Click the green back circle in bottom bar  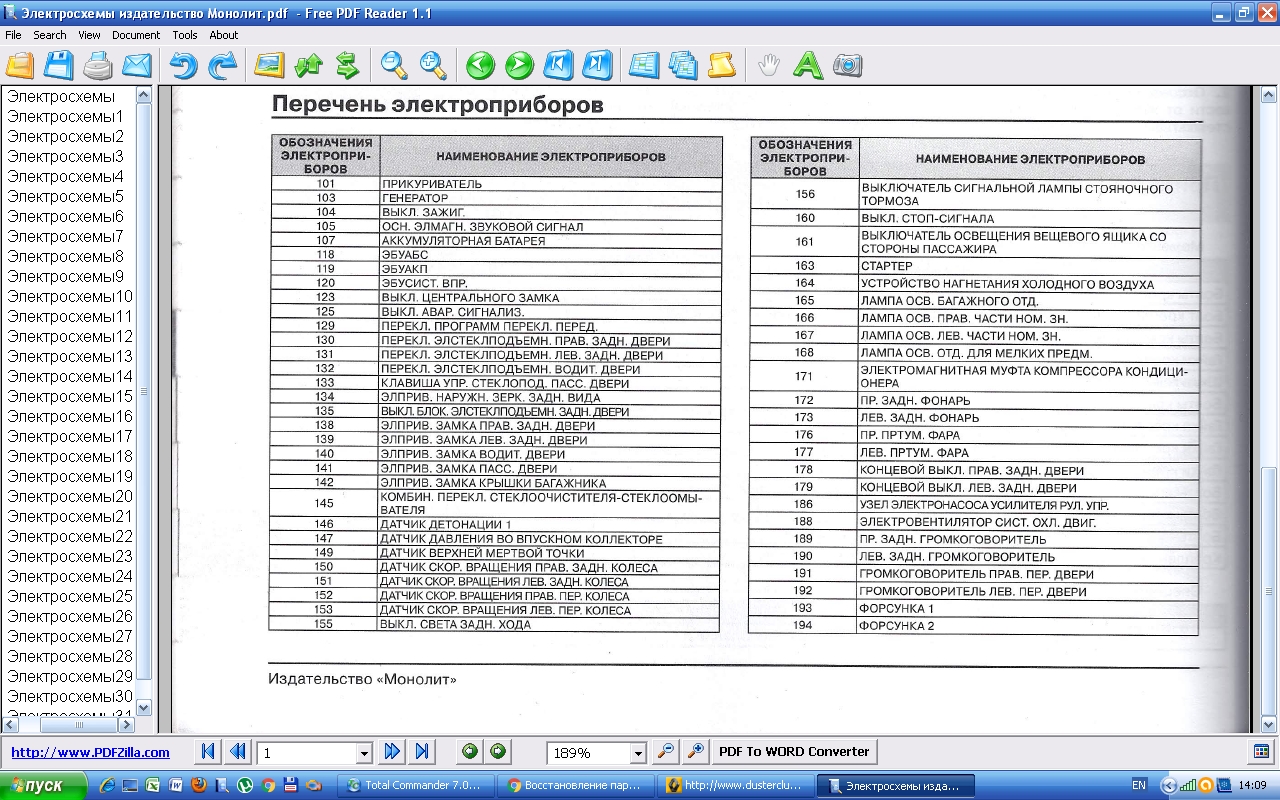point(469,752)
